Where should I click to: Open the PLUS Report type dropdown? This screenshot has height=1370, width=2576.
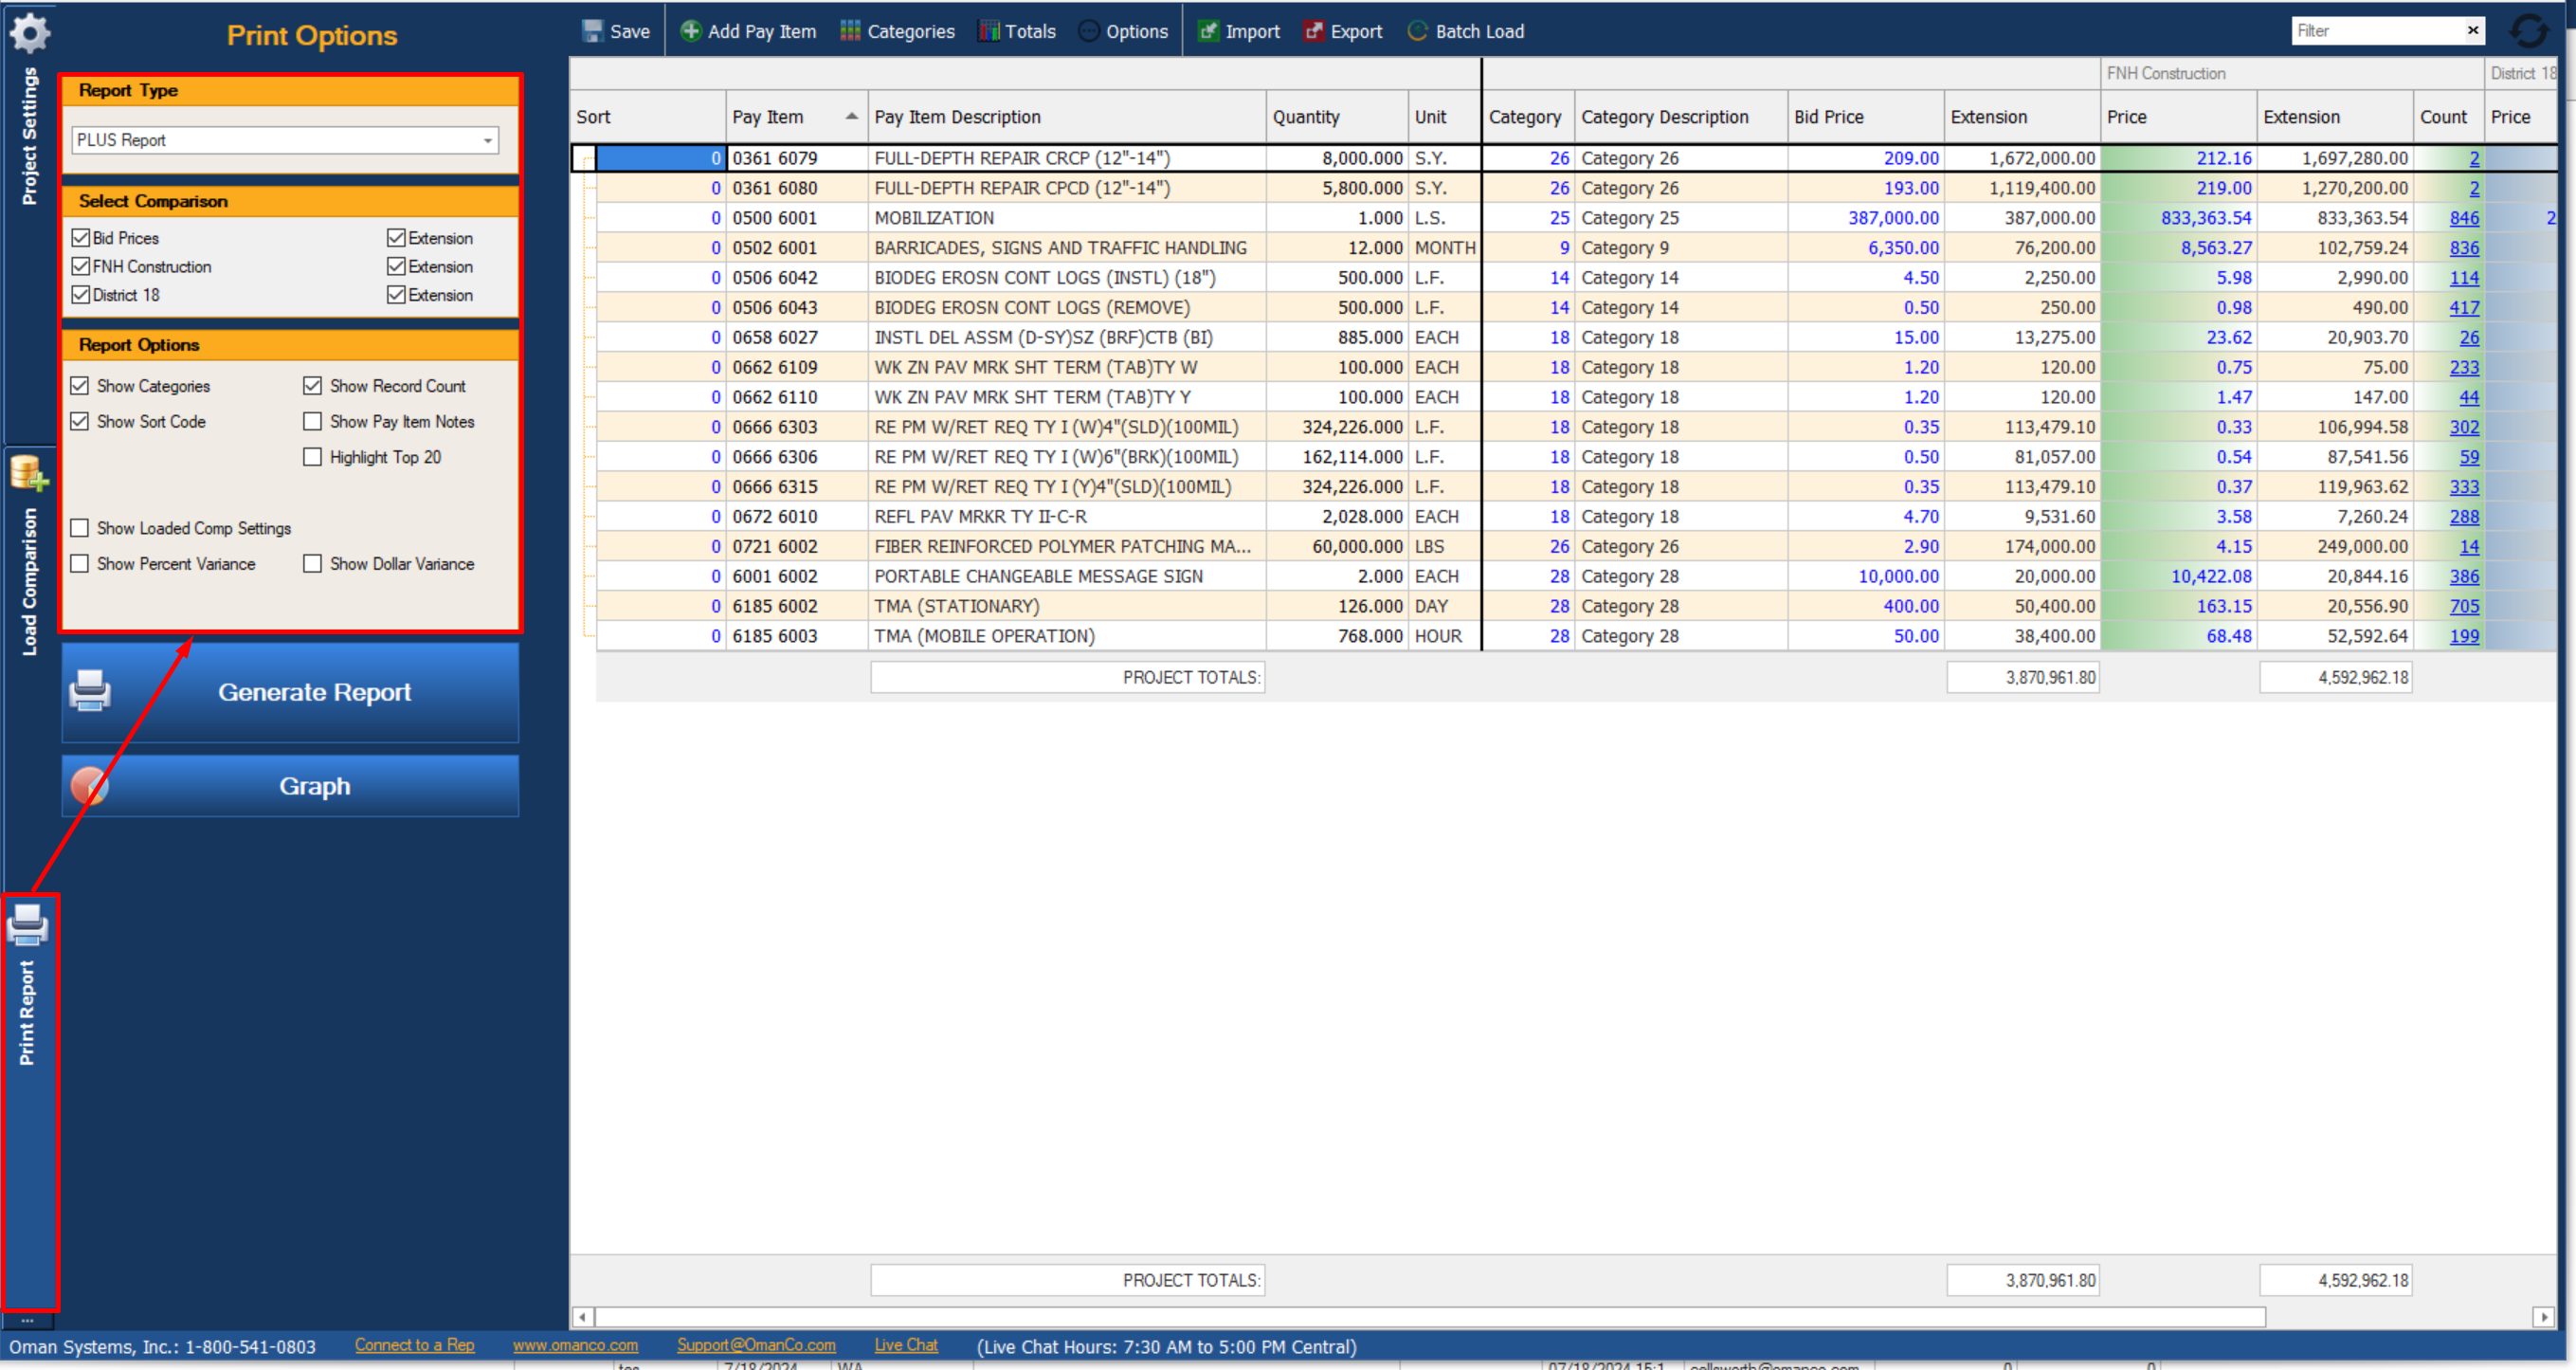click(487, 140)
